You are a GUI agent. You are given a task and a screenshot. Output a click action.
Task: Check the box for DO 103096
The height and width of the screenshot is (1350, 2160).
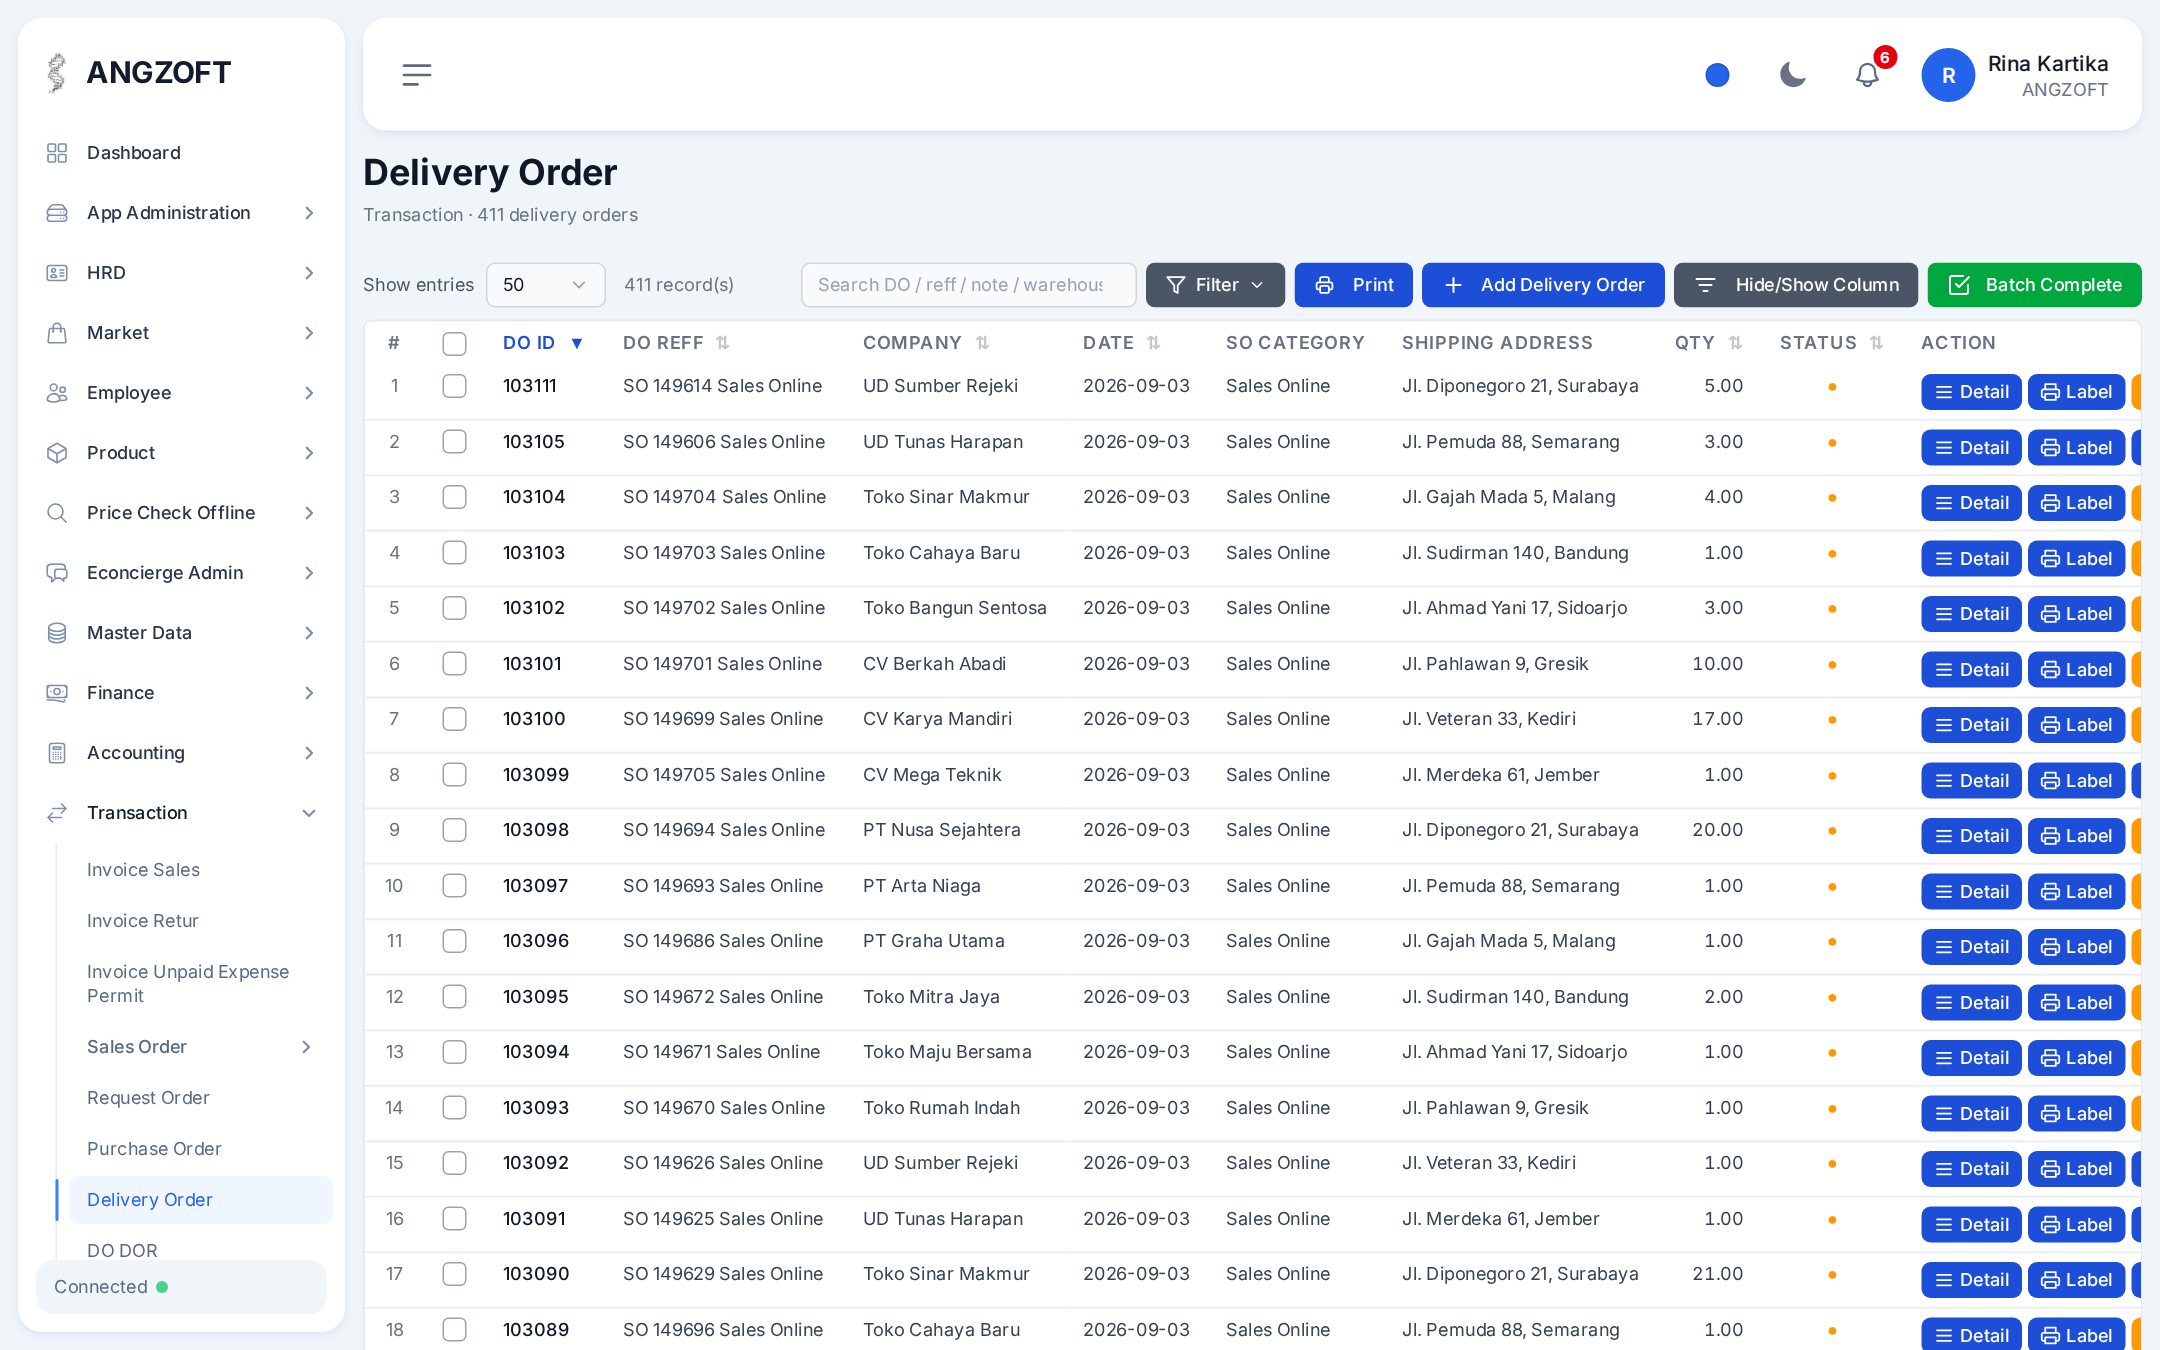click(454, 941)
